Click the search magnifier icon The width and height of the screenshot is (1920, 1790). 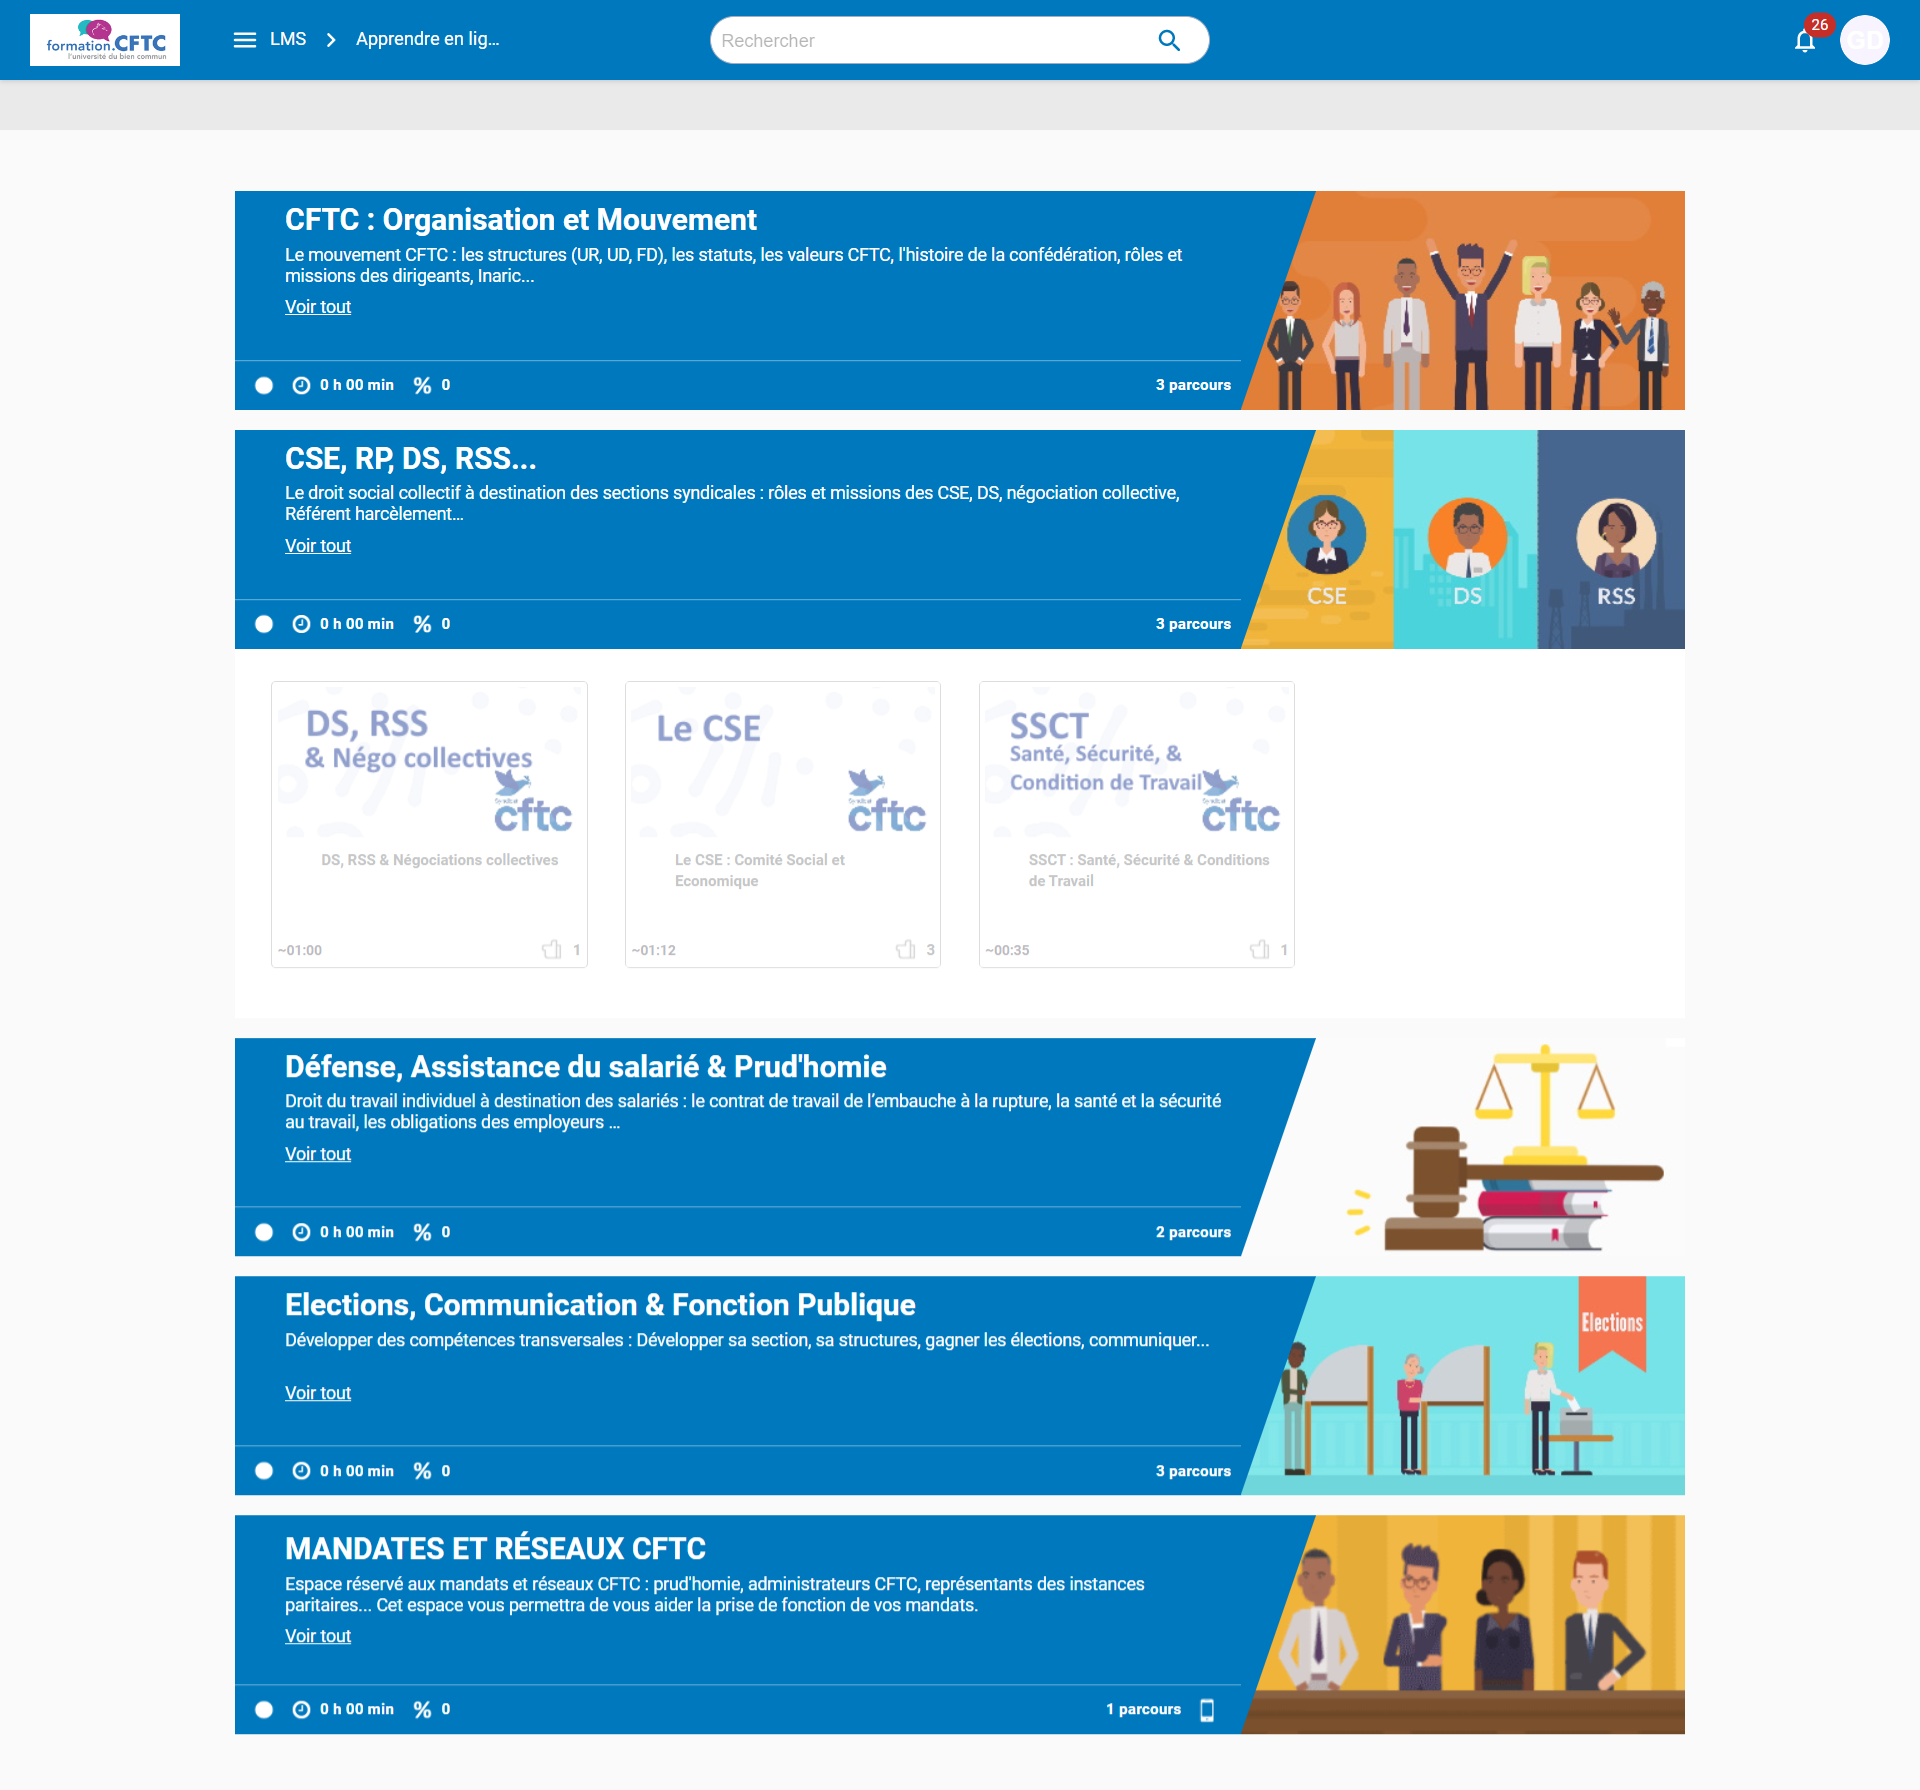pyautogui.click(x=1169, y=40)
